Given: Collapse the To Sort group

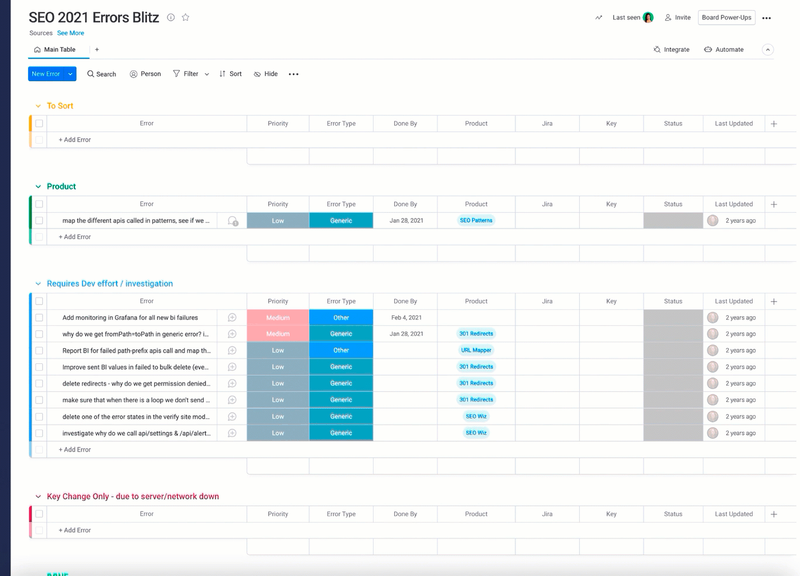Looking at the screenshot, I should [38, 106].
